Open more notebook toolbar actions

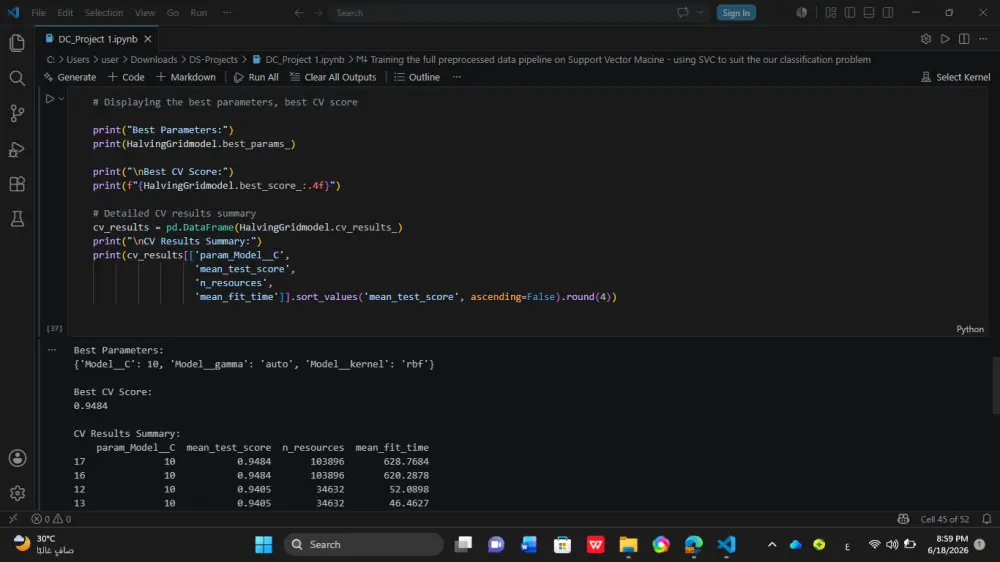click(457, 77)
